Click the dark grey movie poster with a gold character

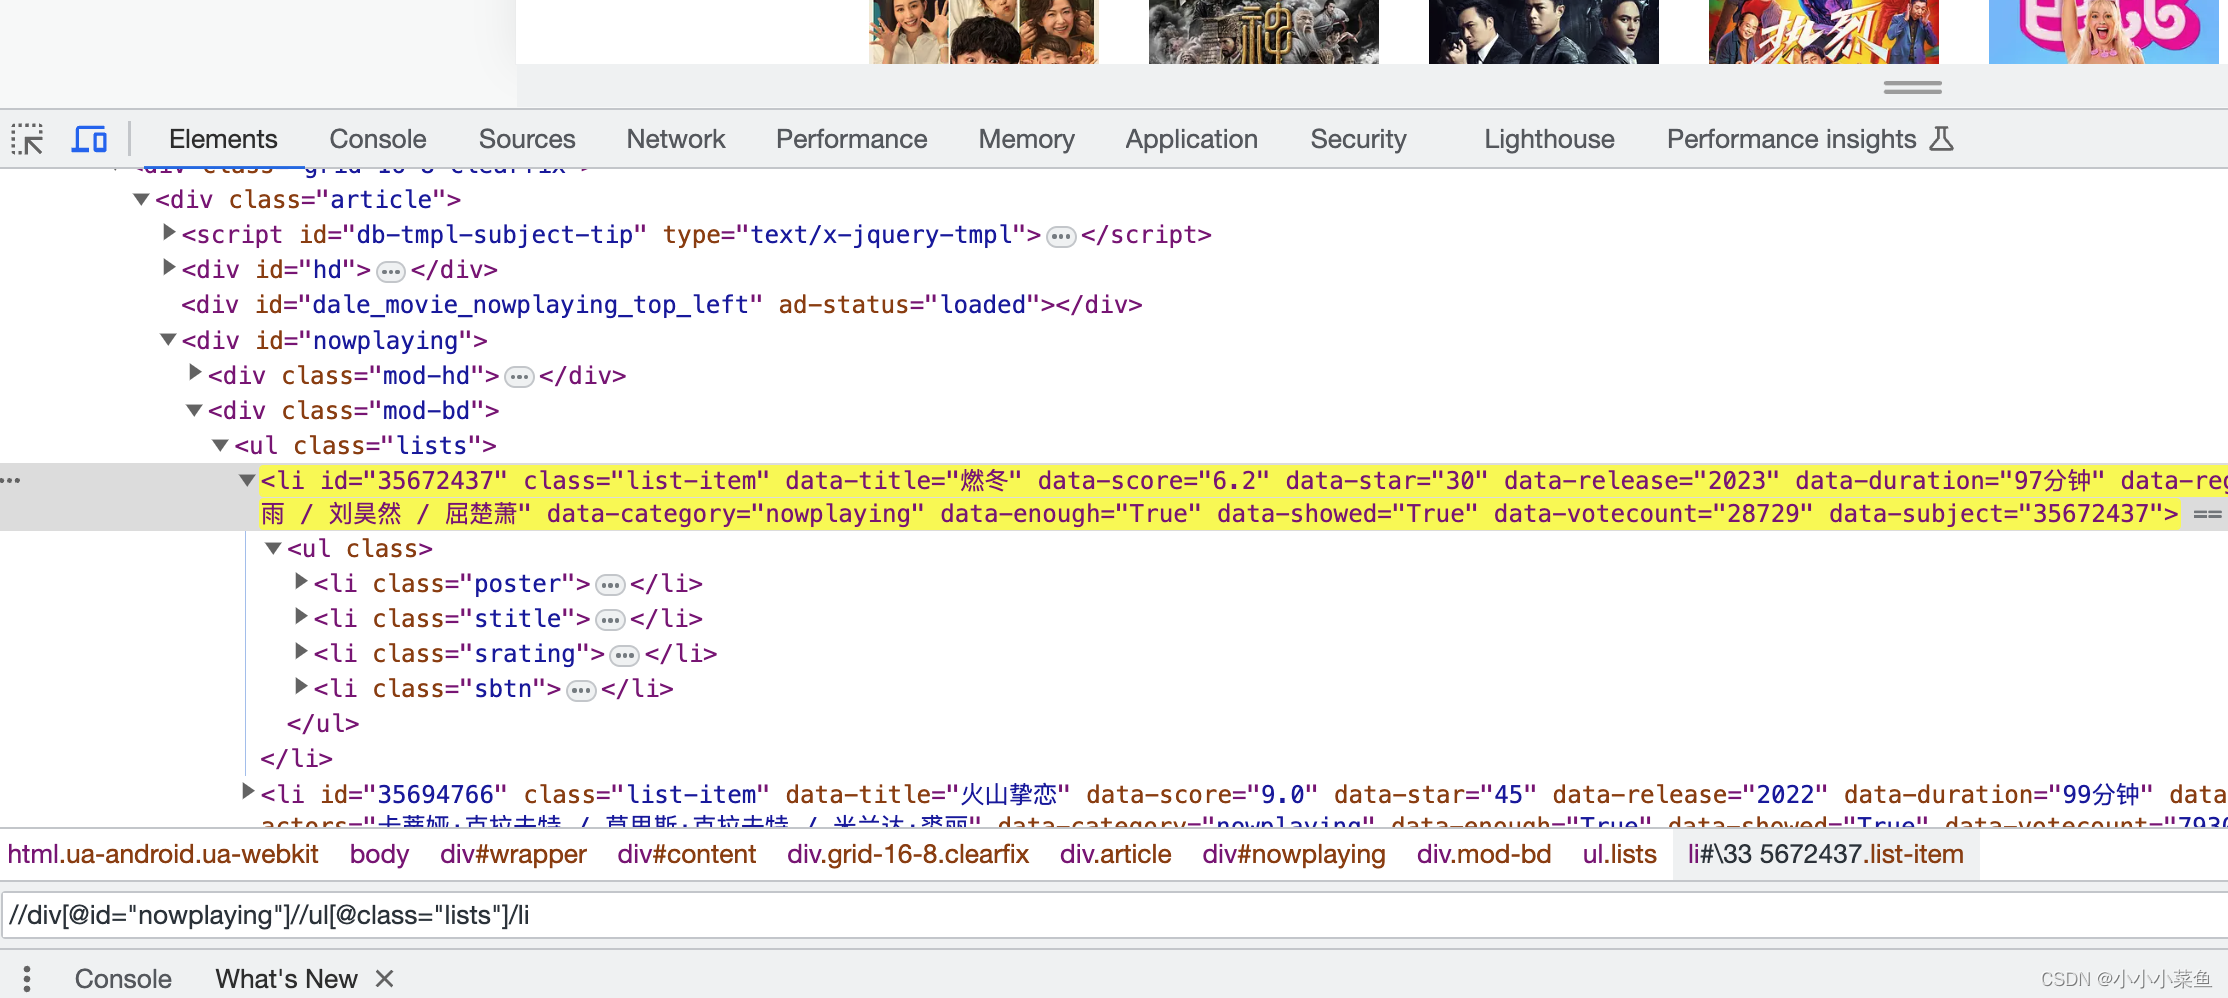[x=1263, y=32]
